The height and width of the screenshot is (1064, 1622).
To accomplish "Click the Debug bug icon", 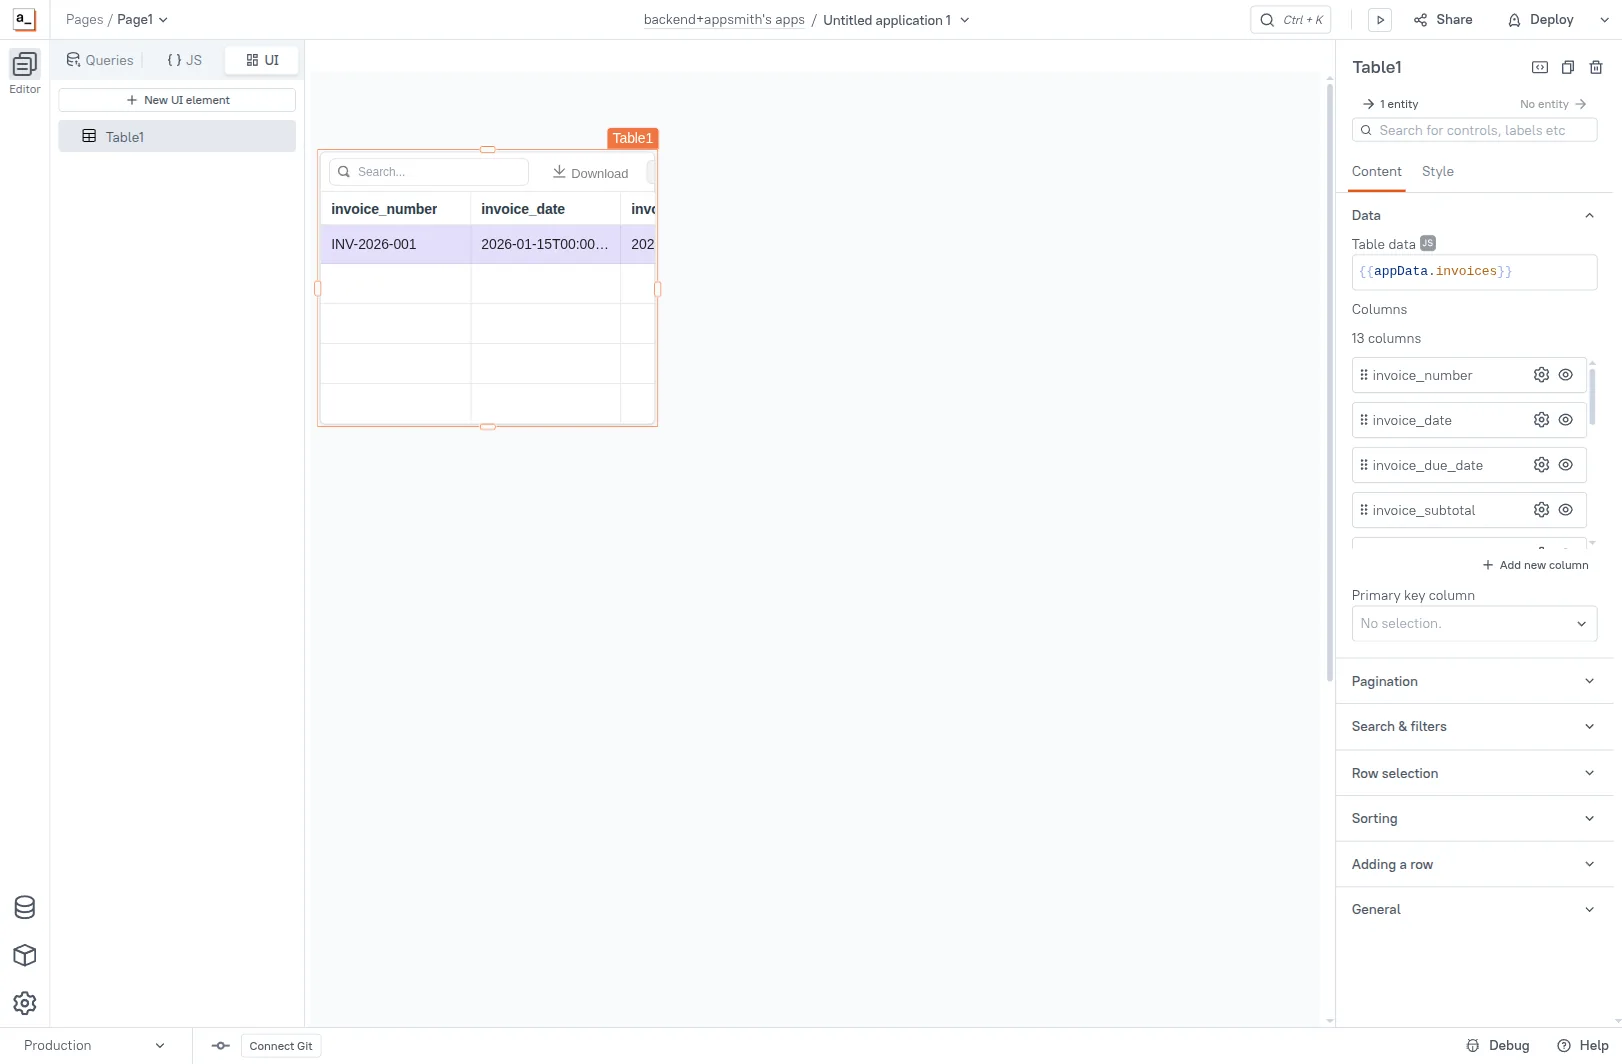I will 1473,1046.
